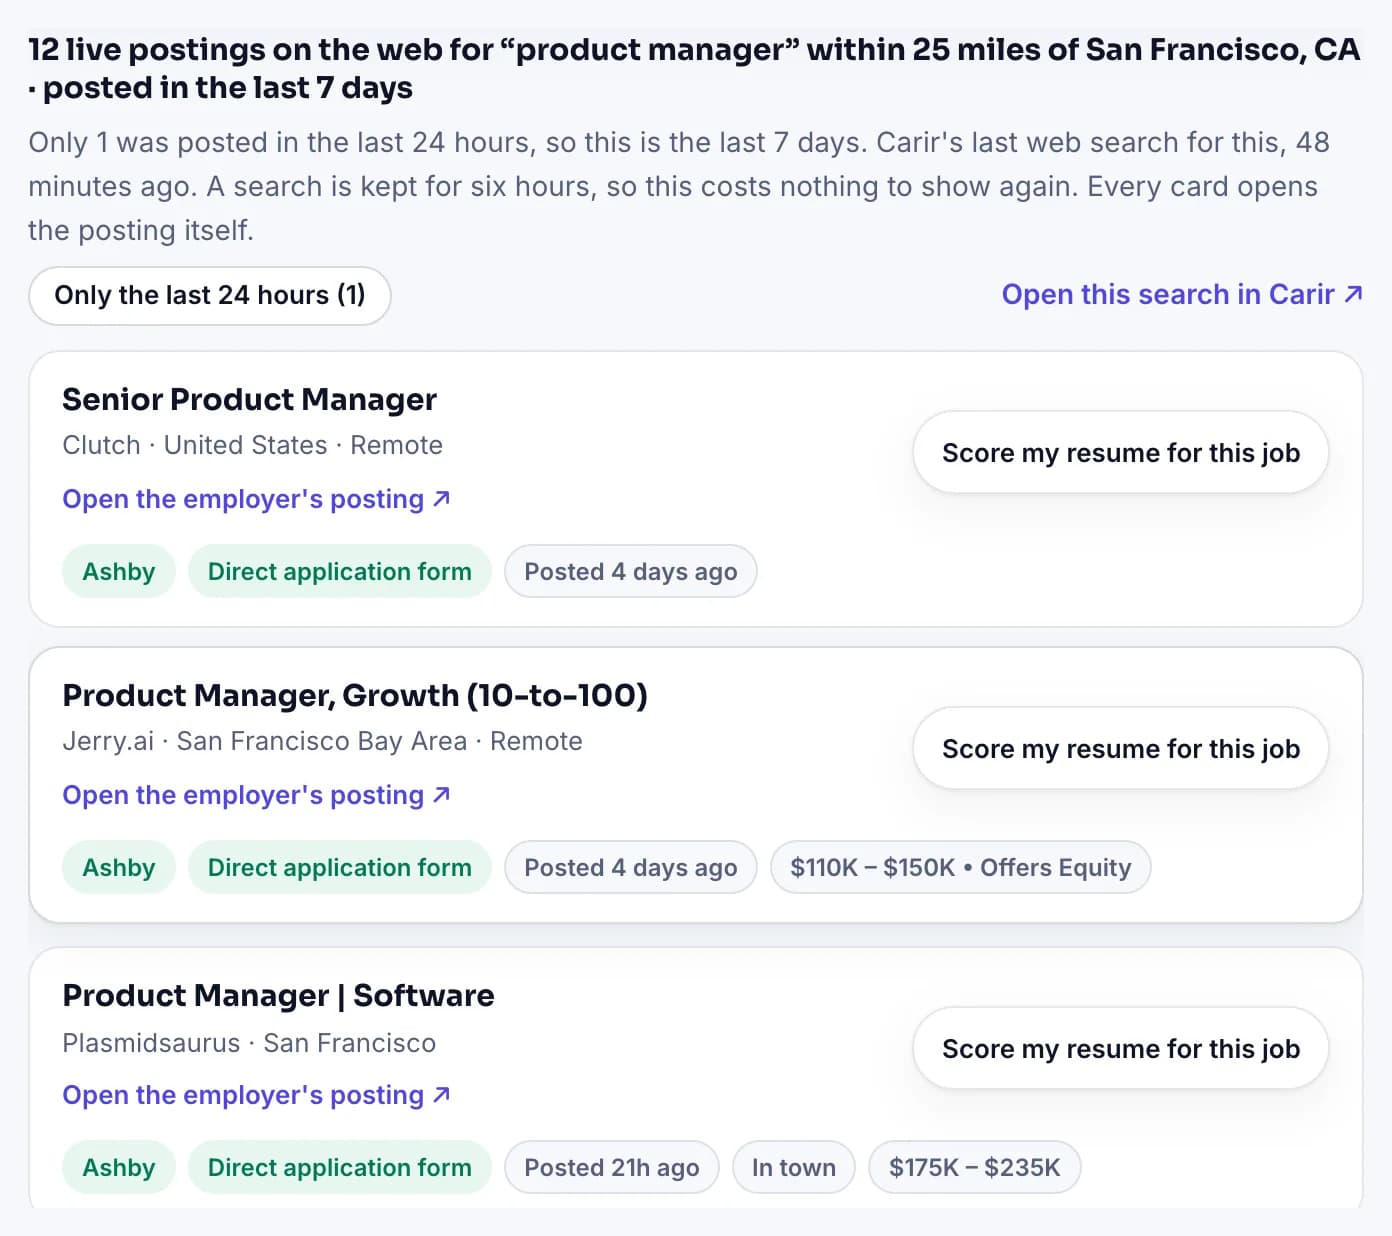This screenshot has height=1236, width=1392.
Task: Score my resume for the Jerry.ai Growth job
Action: pyautogui.click(x=1121, y=748)
